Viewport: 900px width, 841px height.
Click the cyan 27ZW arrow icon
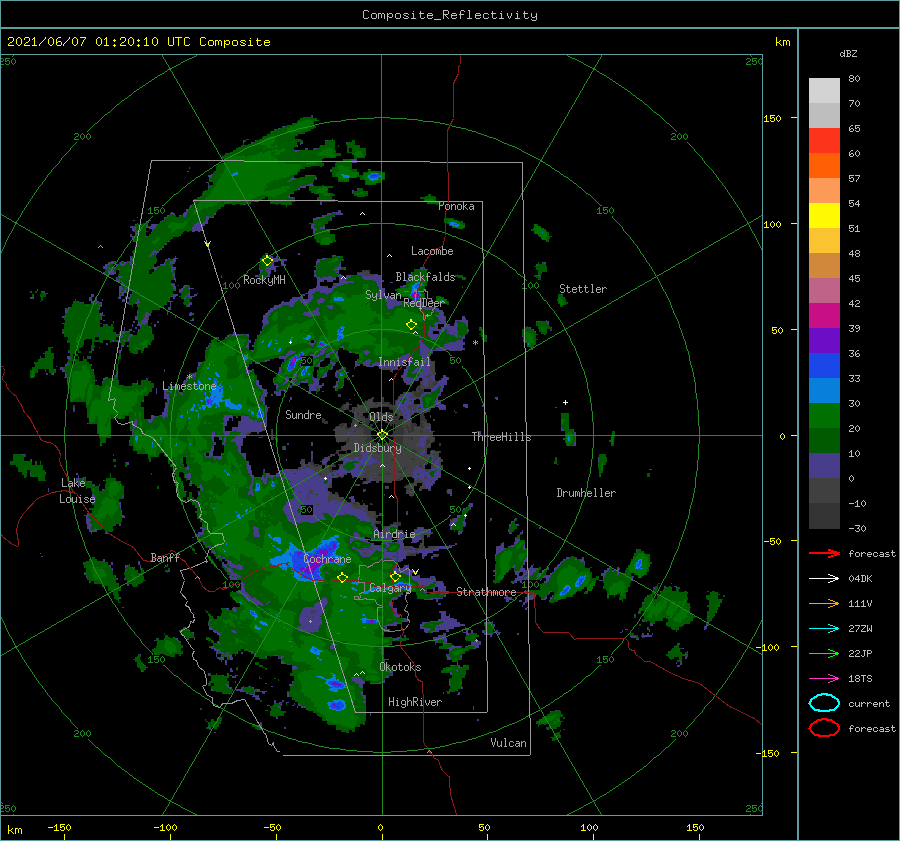tap(824, 629)
